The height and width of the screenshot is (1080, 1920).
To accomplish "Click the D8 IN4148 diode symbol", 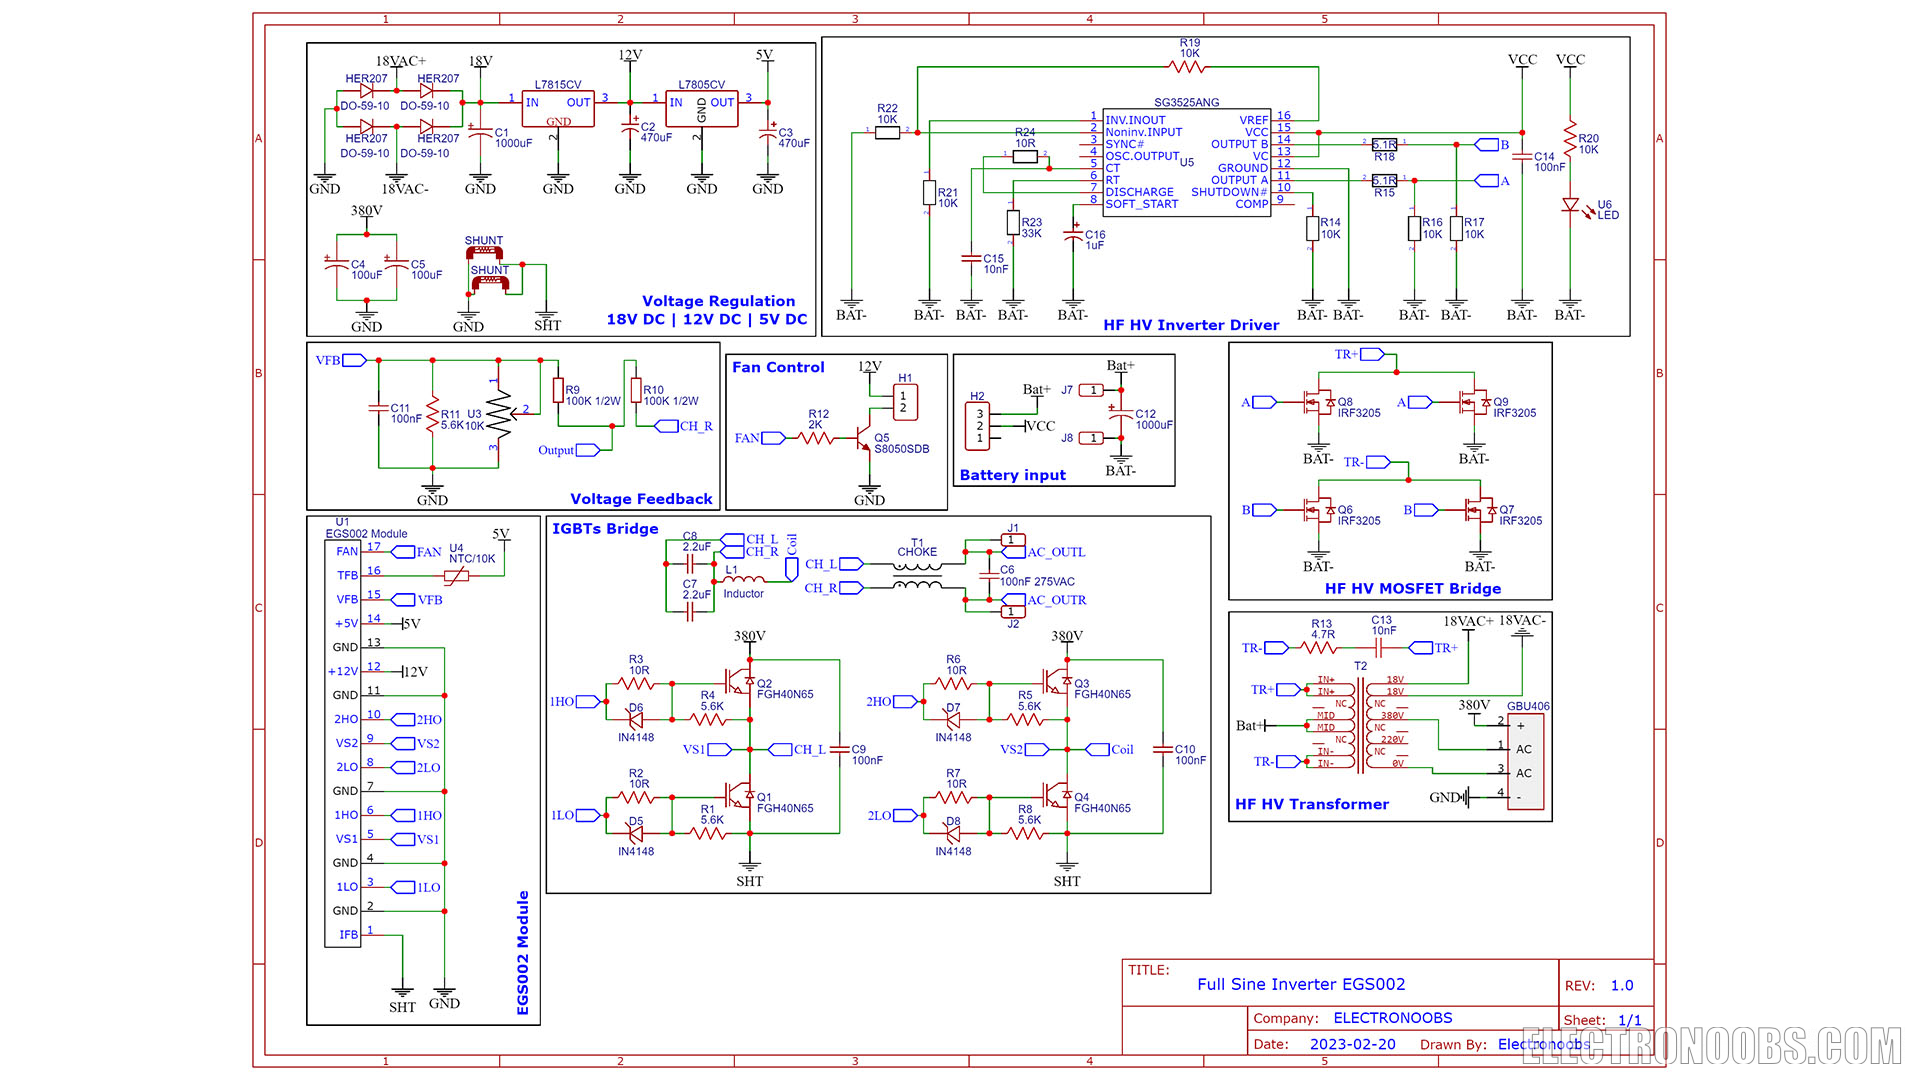I will (953, 834).
